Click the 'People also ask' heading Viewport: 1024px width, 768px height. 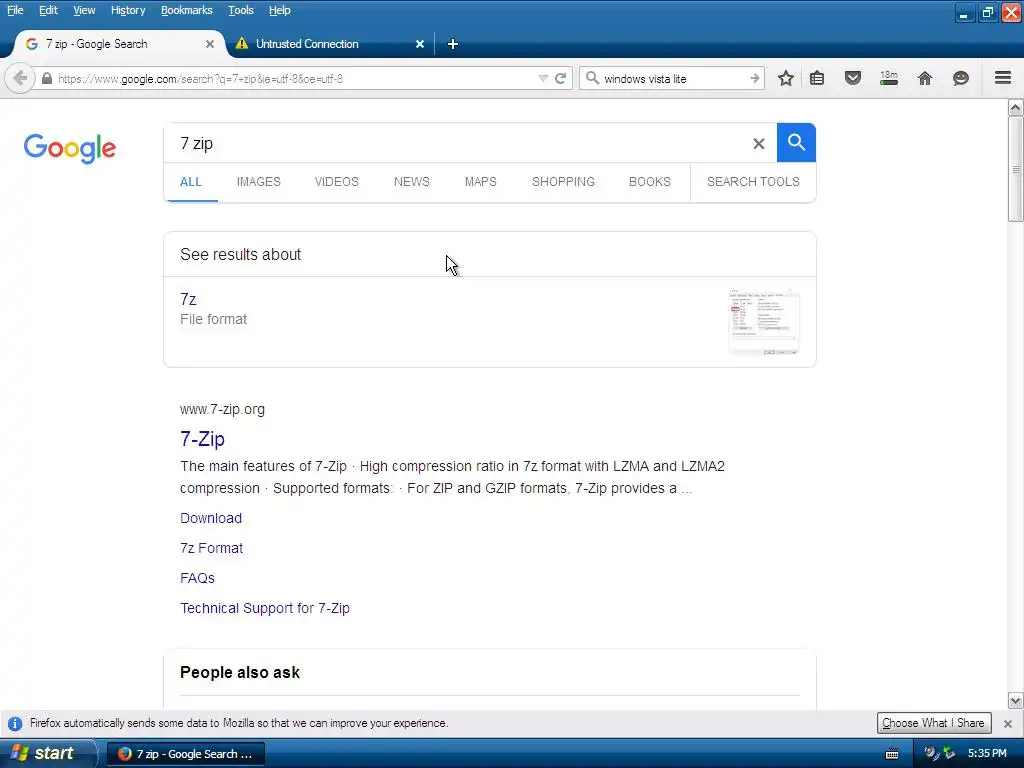pos(240,673)
